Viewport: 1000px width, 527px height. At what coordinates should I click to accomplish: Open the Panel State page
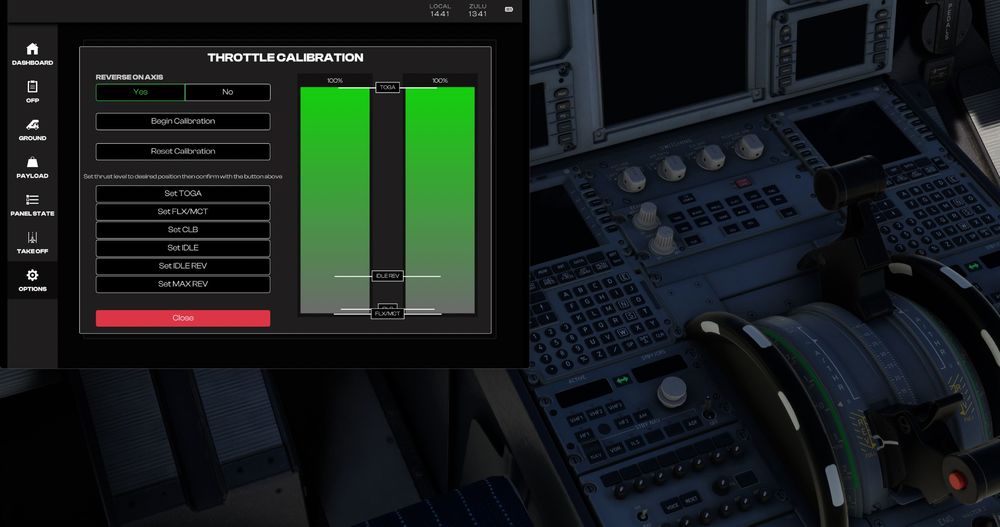point(32,204)
